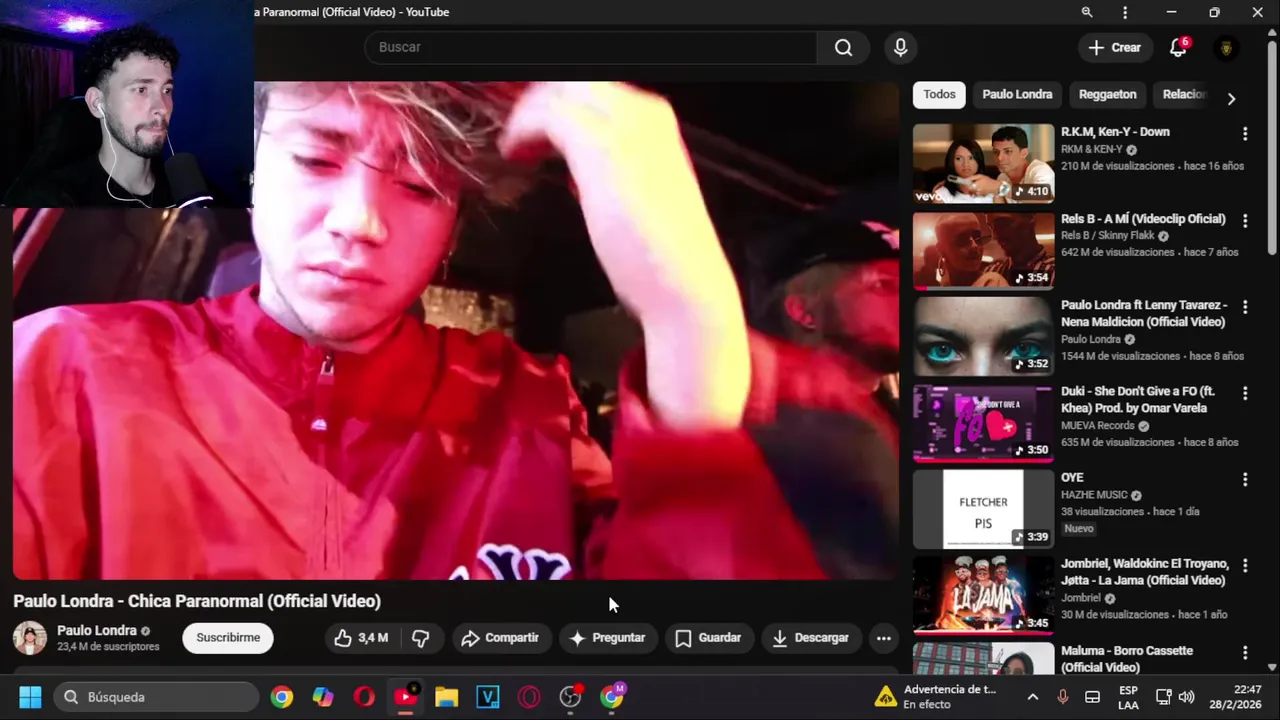Open Paulo Londra channel name link
The height and width of the screenshot is (720, 1280).
(97, 631)
